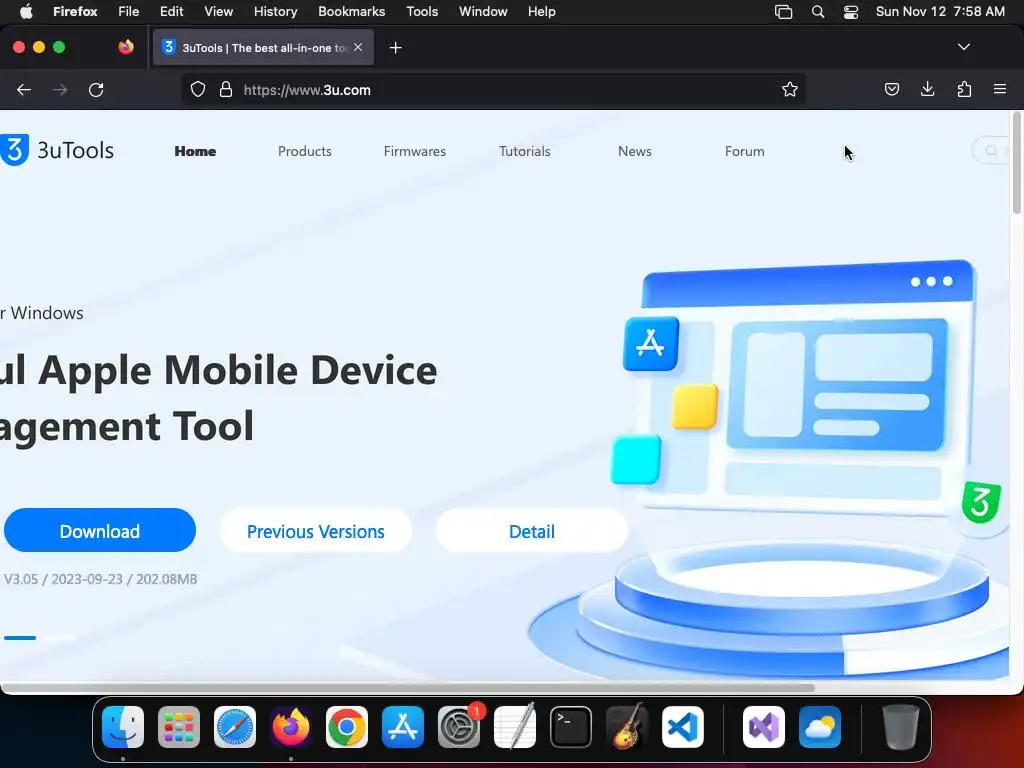Click the V3.05 version info text
Screen dimensions: 1024x768
tap(101, 579)
